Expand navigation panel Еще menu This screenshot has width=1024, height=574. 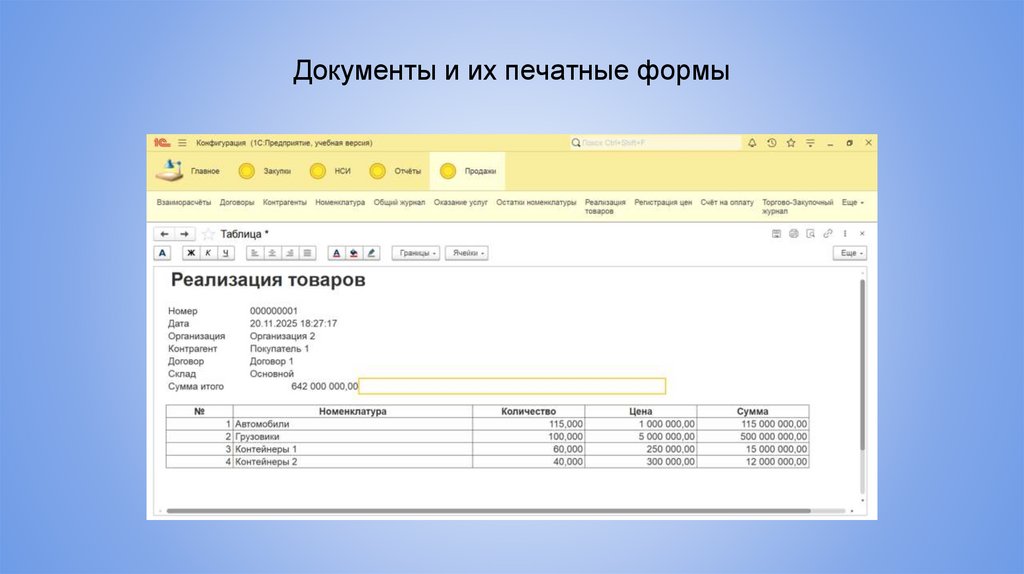[x=852, y=202]
